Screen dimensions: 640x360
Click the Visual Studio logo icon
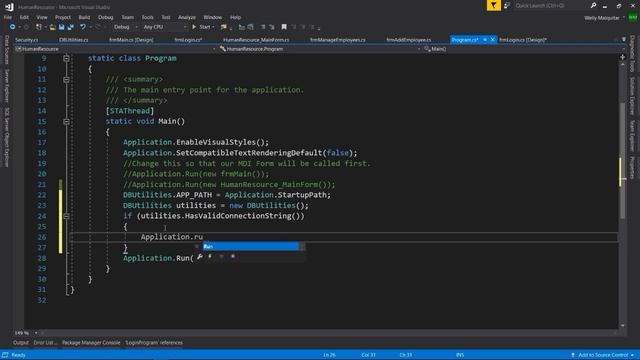point(9,7)
